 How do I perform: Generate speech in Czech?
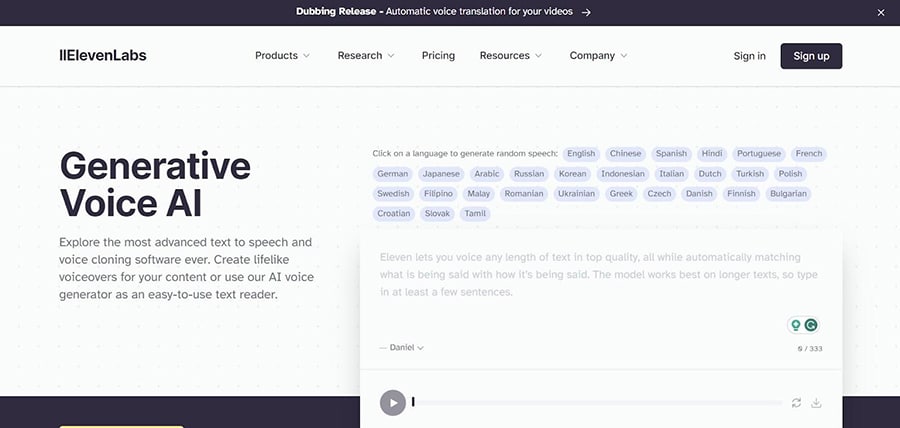tap(660, 194)
